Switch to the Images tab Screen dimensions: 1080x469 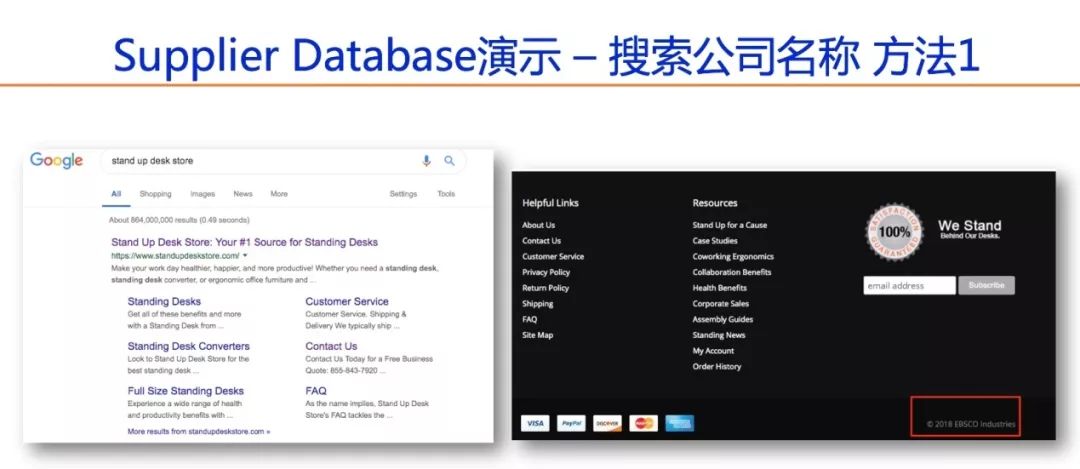click(202, 194)
